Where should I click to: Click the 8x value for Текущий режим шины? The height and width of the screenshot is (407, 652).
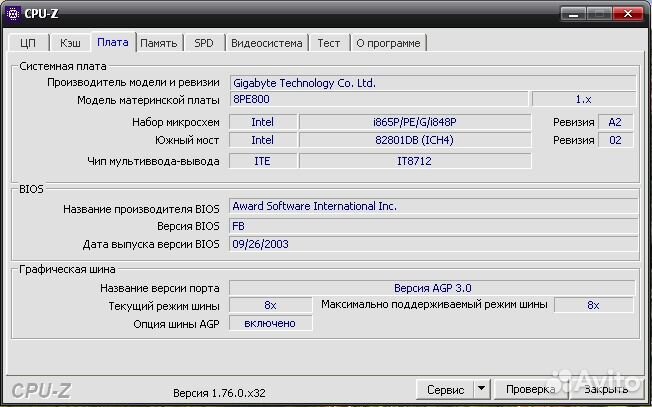point(270,305)
